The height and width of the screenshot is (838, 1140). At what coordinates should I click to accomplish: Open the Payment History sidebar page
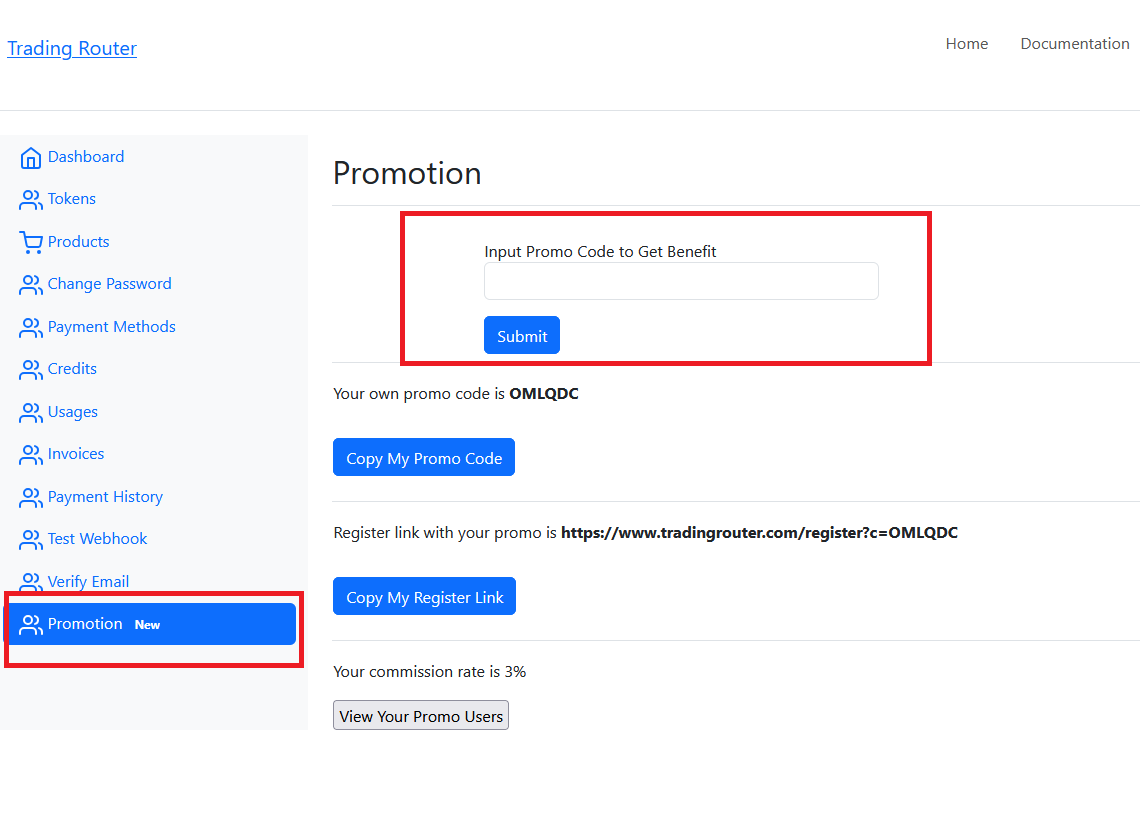tap(105, 497)
